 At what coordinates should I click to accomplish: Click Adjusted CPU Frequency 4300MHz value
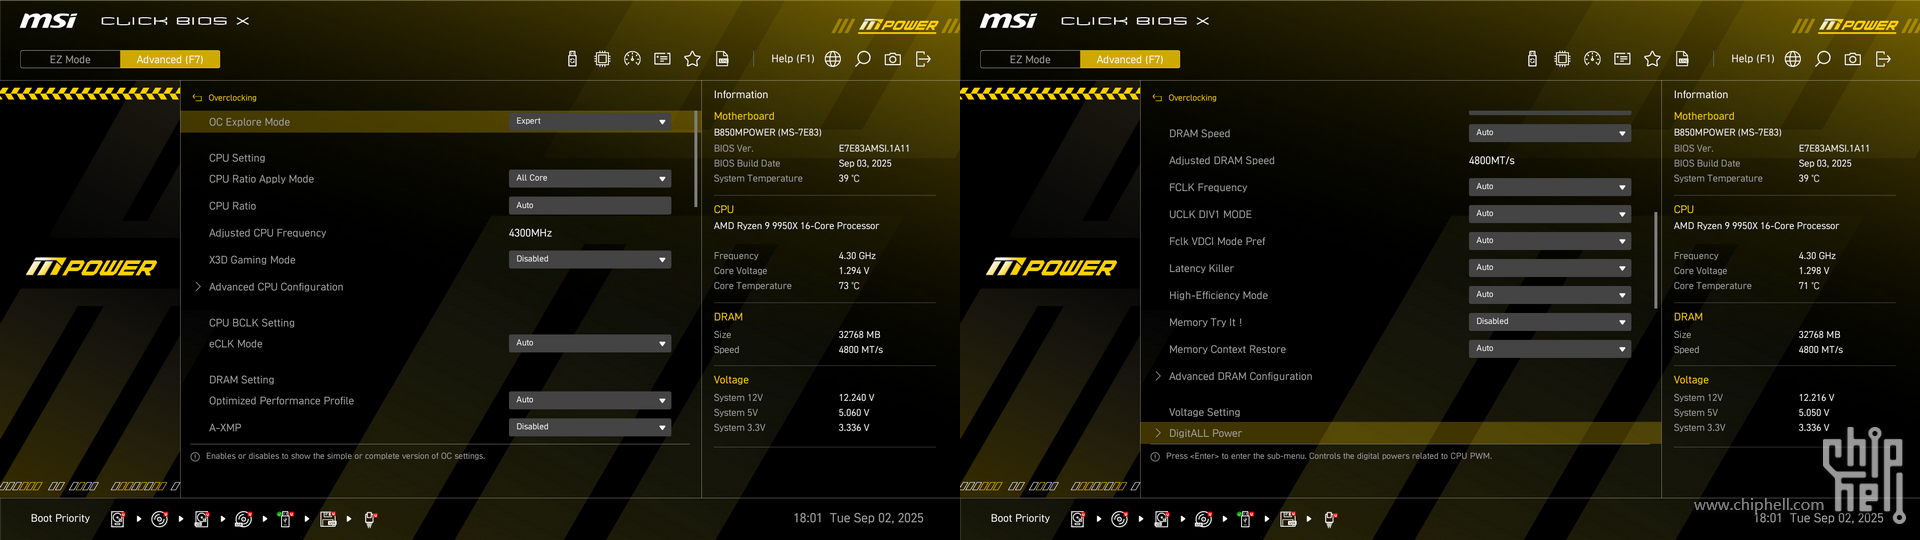pos(530,233)
